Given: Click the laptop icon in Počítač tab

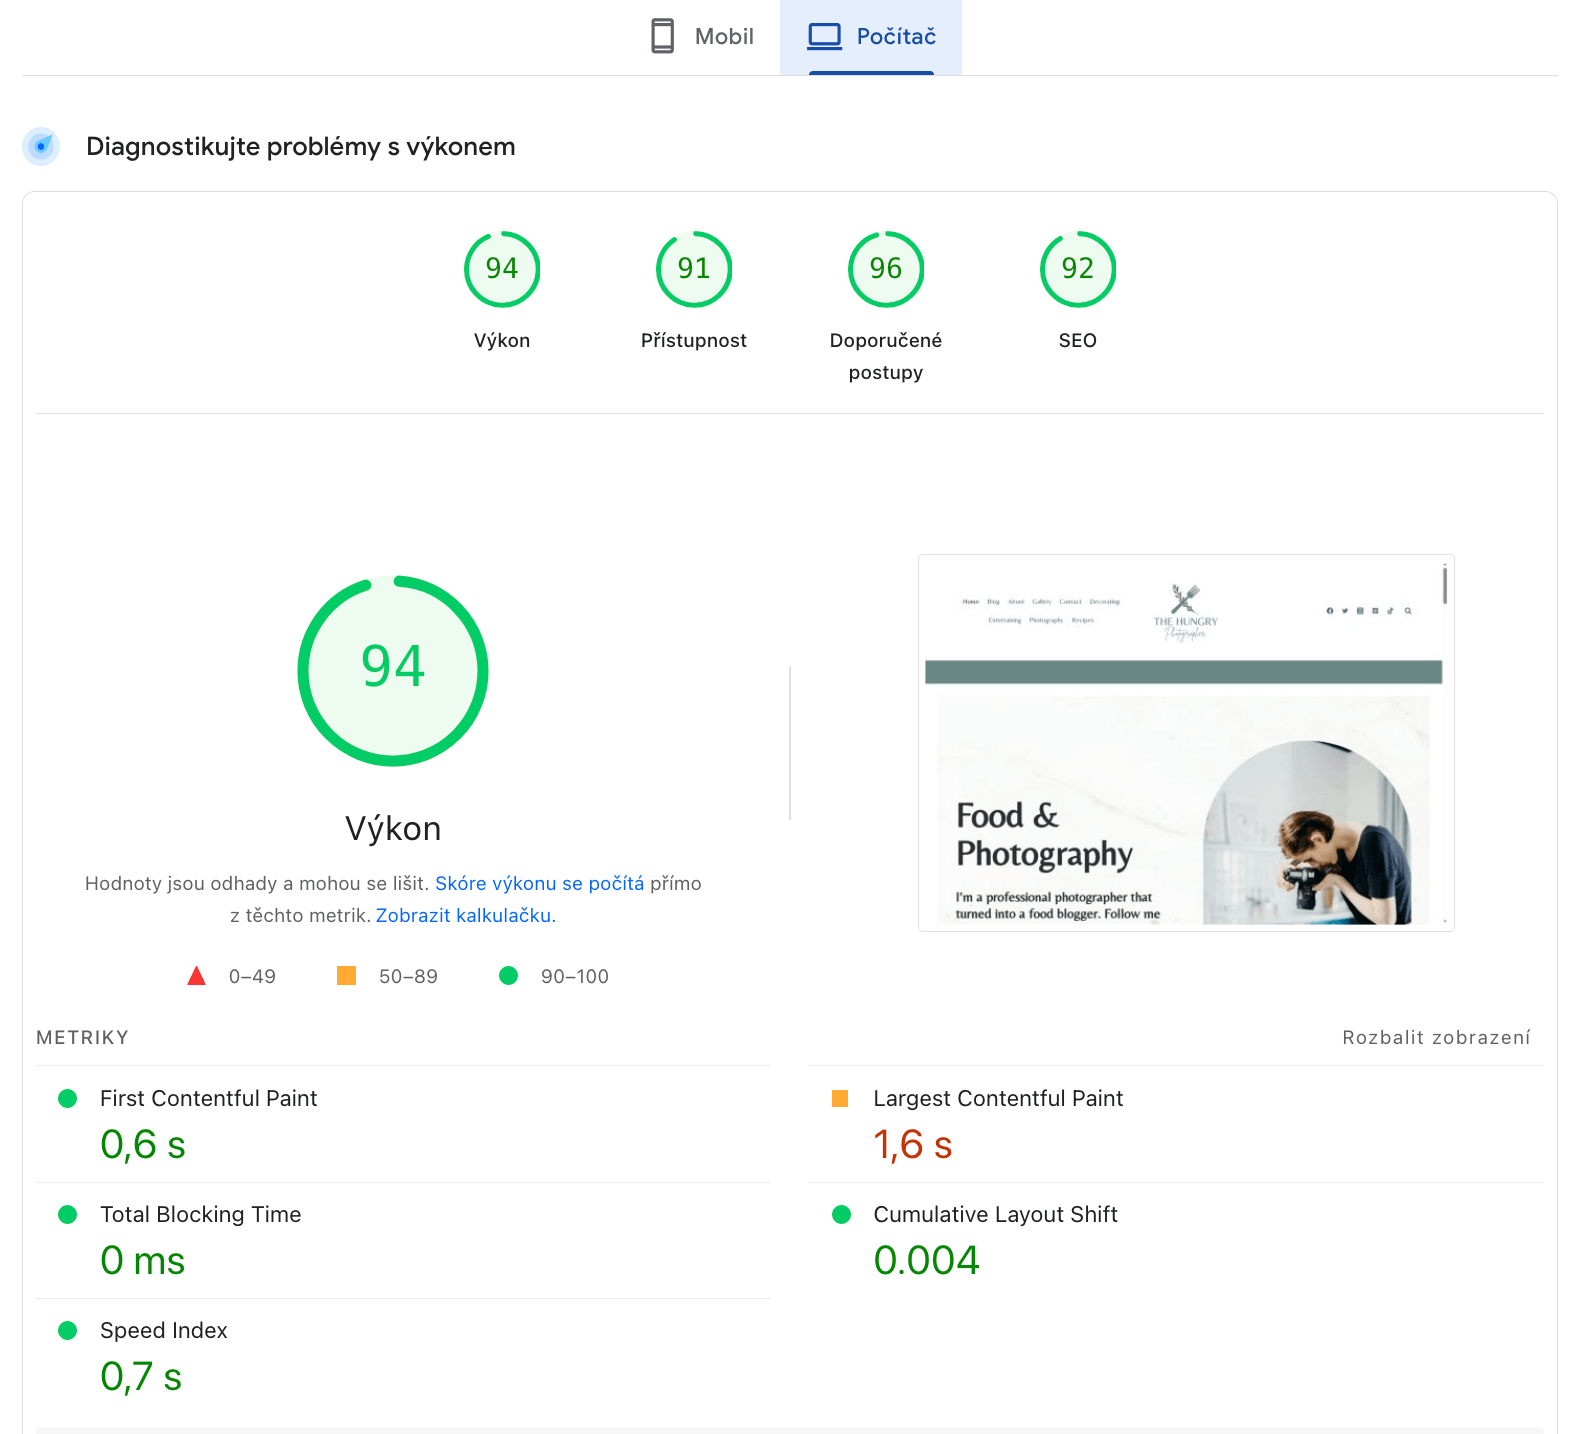Looking at the screenshot, I should tap(825, 36).
